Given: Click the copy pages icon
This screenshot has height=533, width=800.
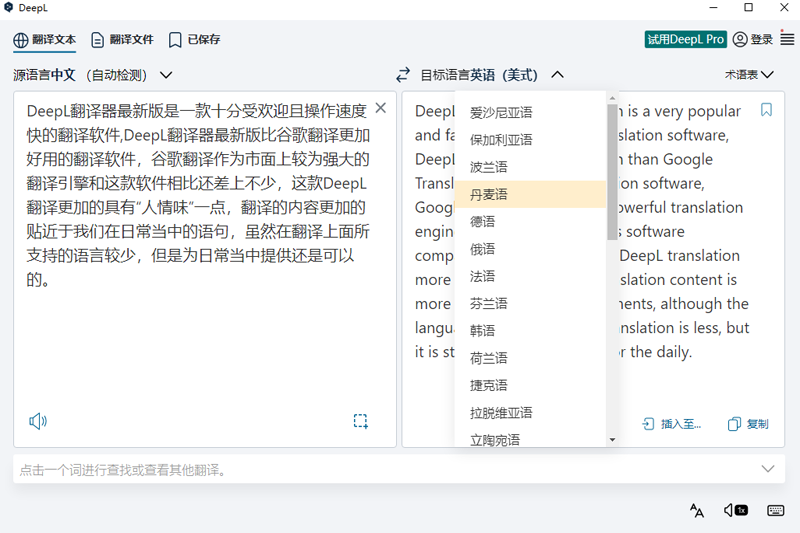Looking at the screenshot, I should click(x=734, y=424).
